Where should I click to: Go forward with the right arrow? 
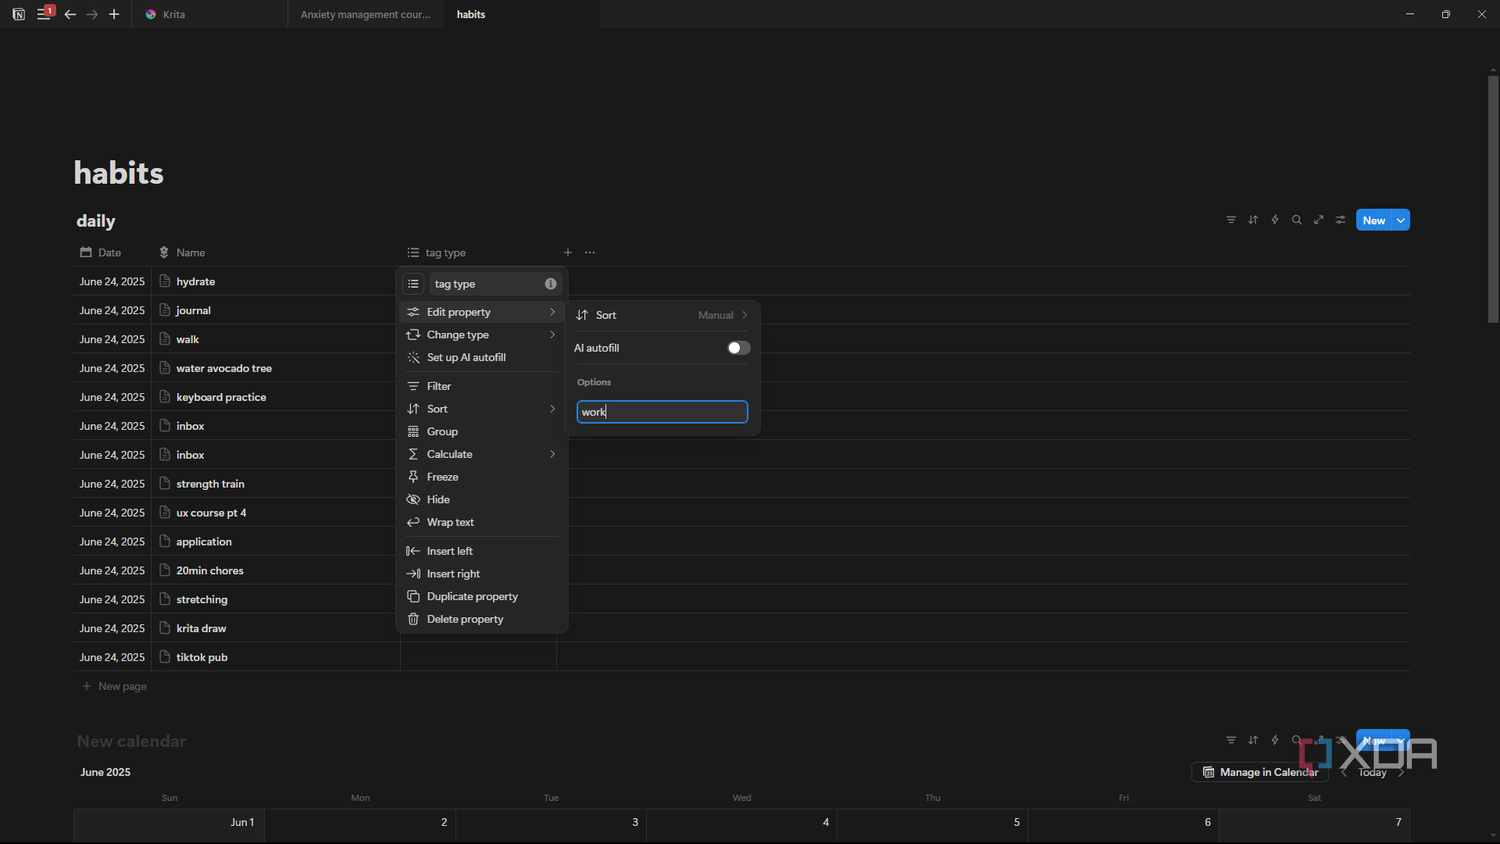tap(92, 14)
